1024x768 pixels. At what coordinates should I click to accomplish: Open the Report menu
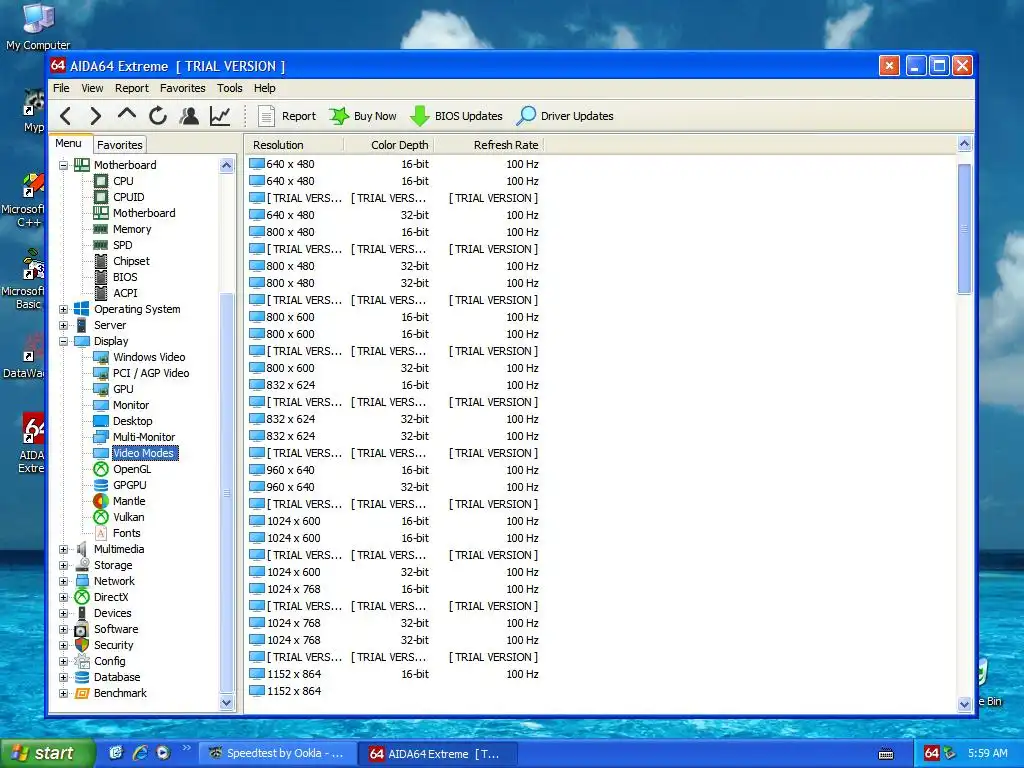click(132, 88)
